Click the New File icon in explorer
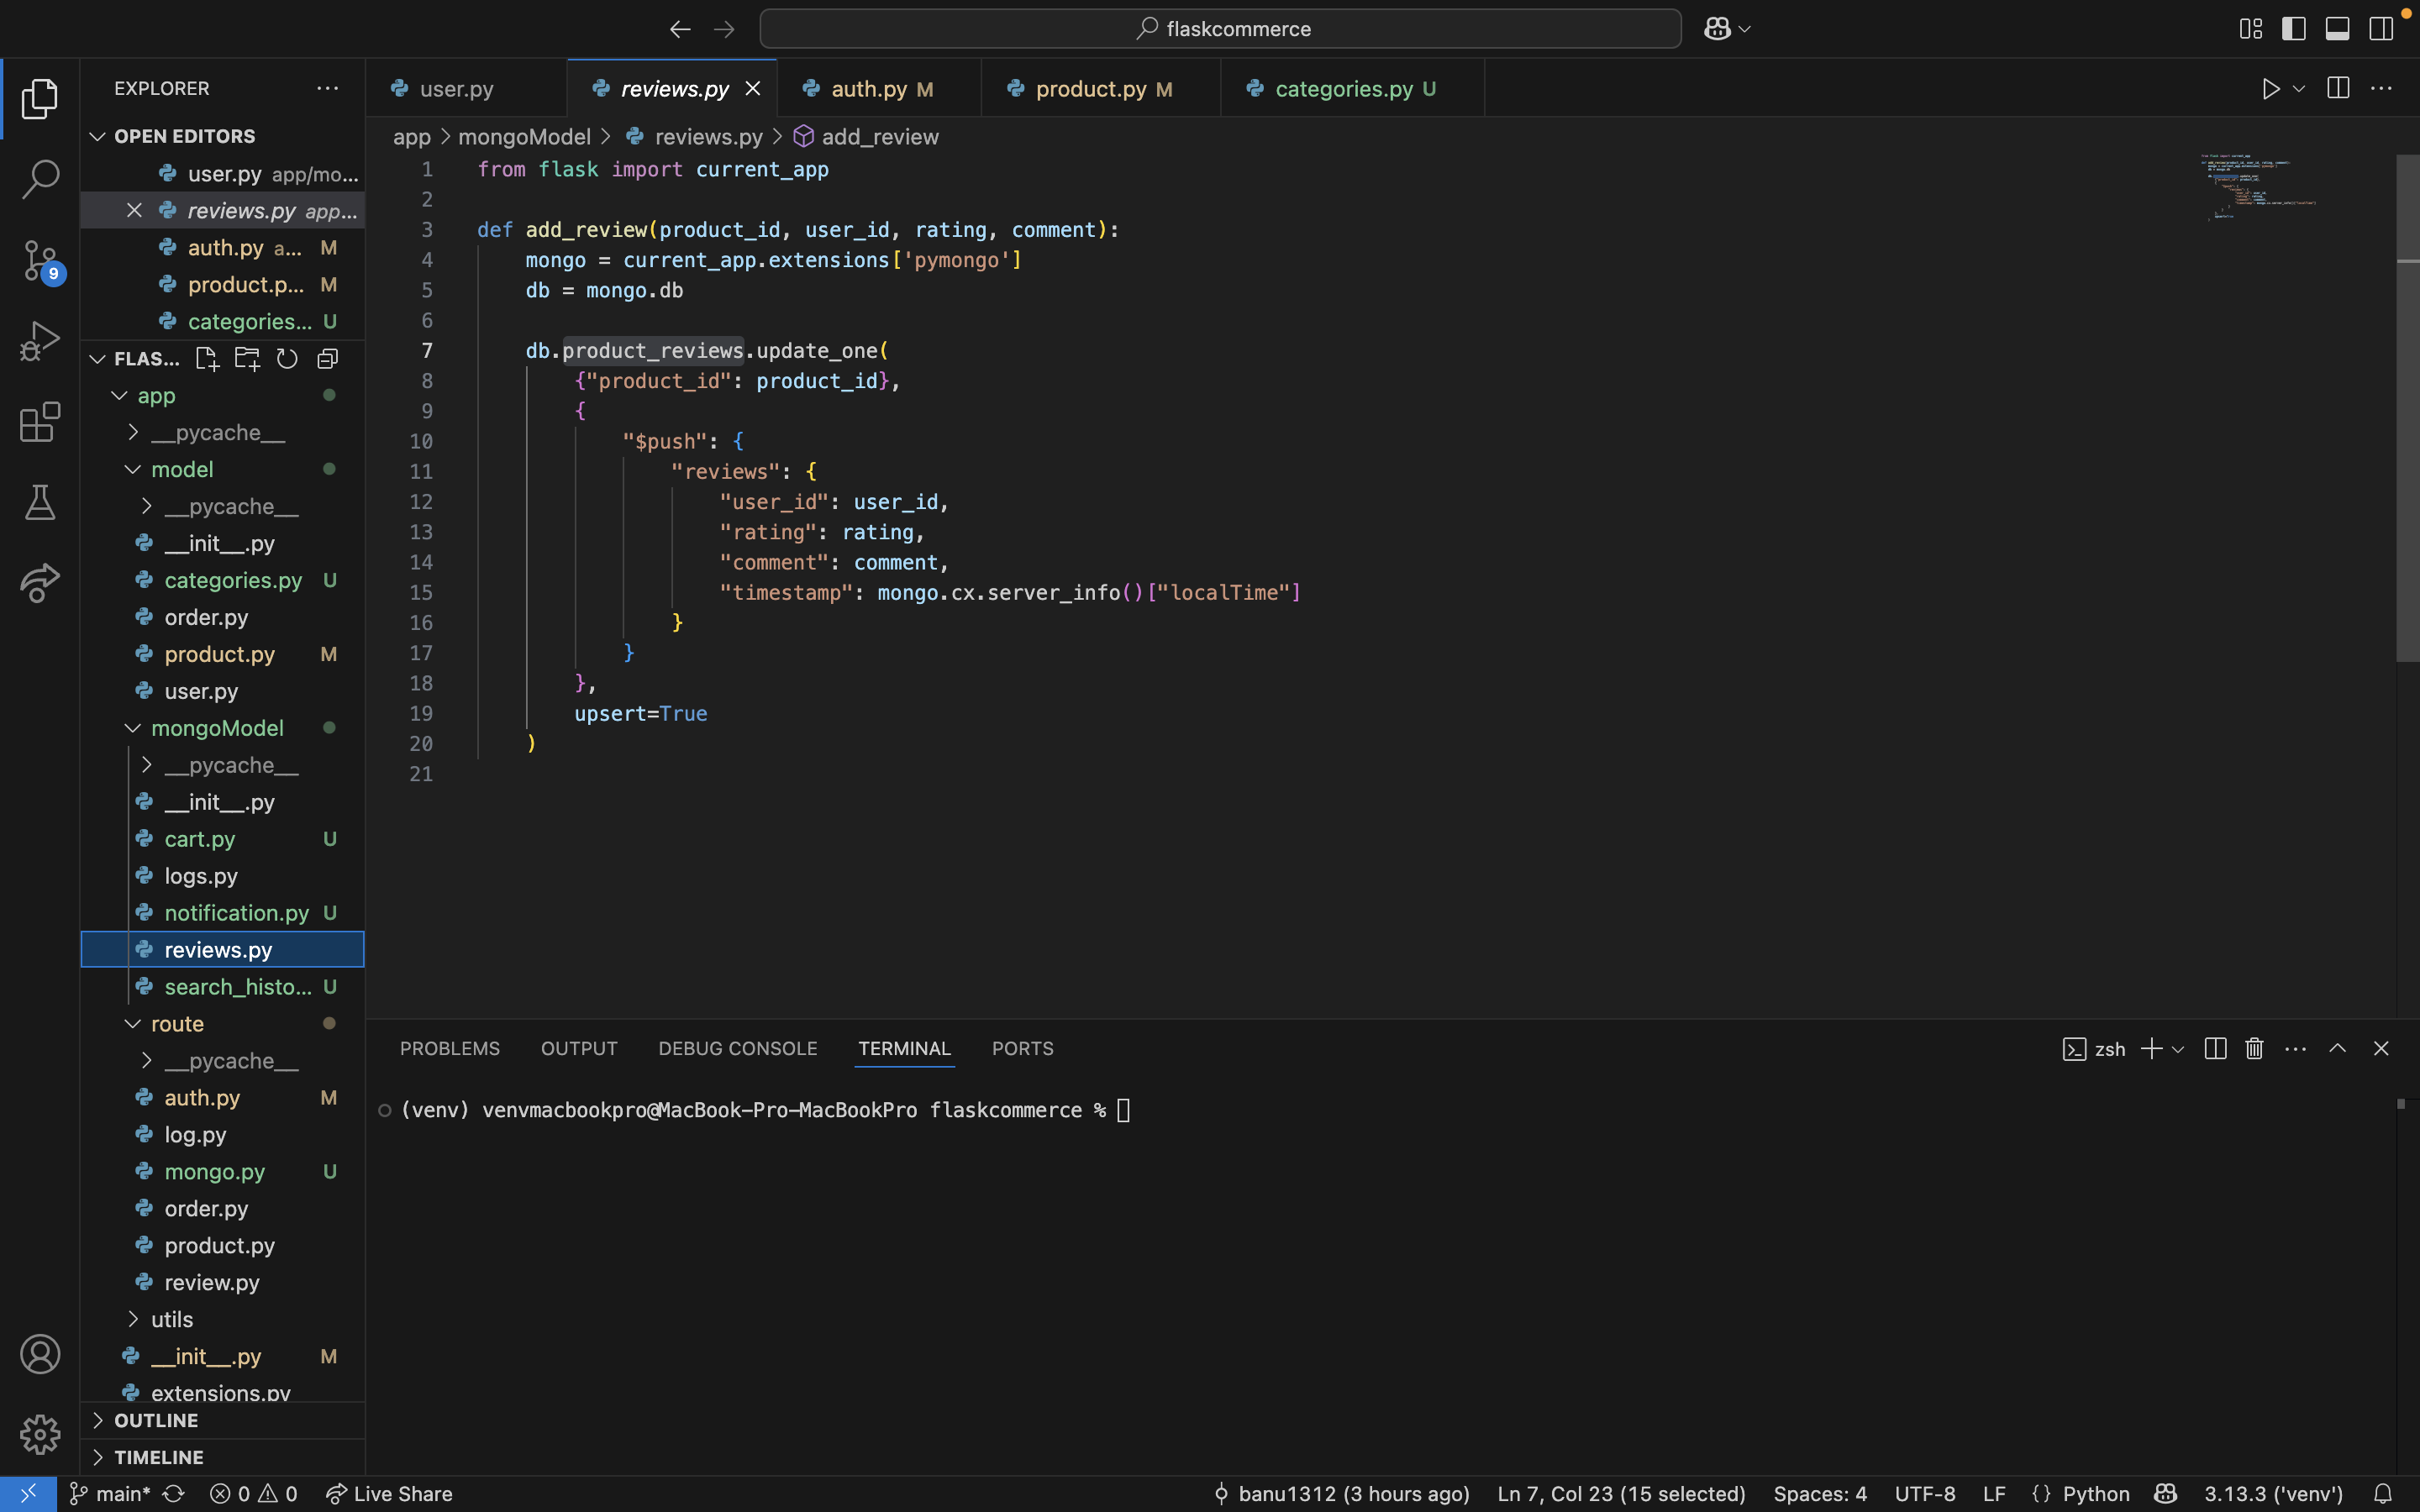 207,359
